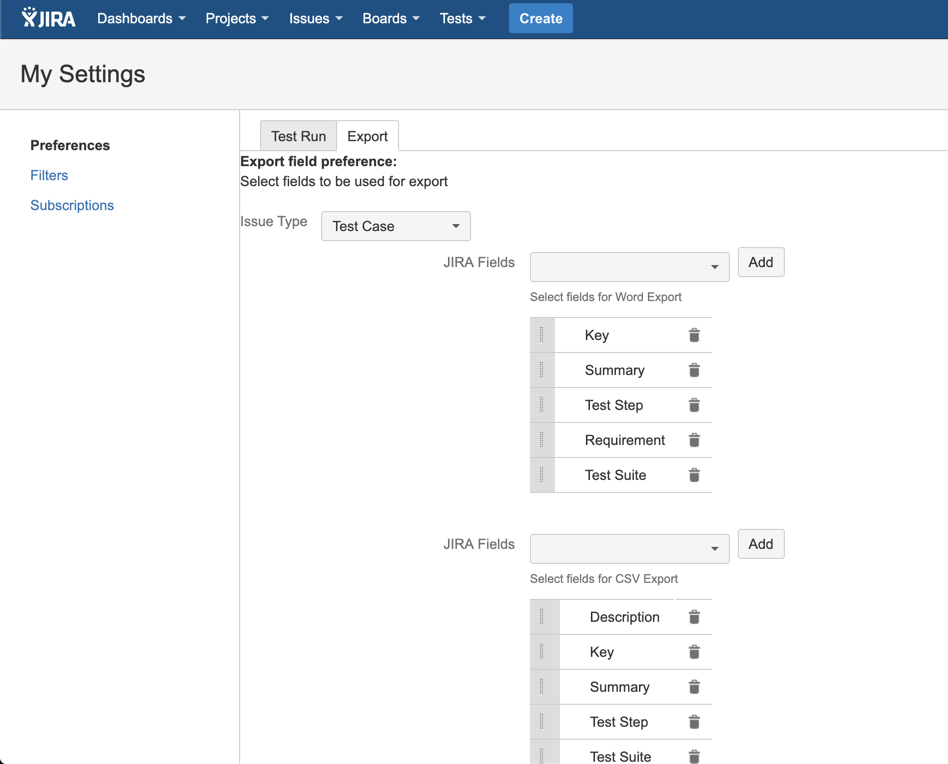Delete Summary from Word Export fields
948x764 pixels.
tap(694, 370)
